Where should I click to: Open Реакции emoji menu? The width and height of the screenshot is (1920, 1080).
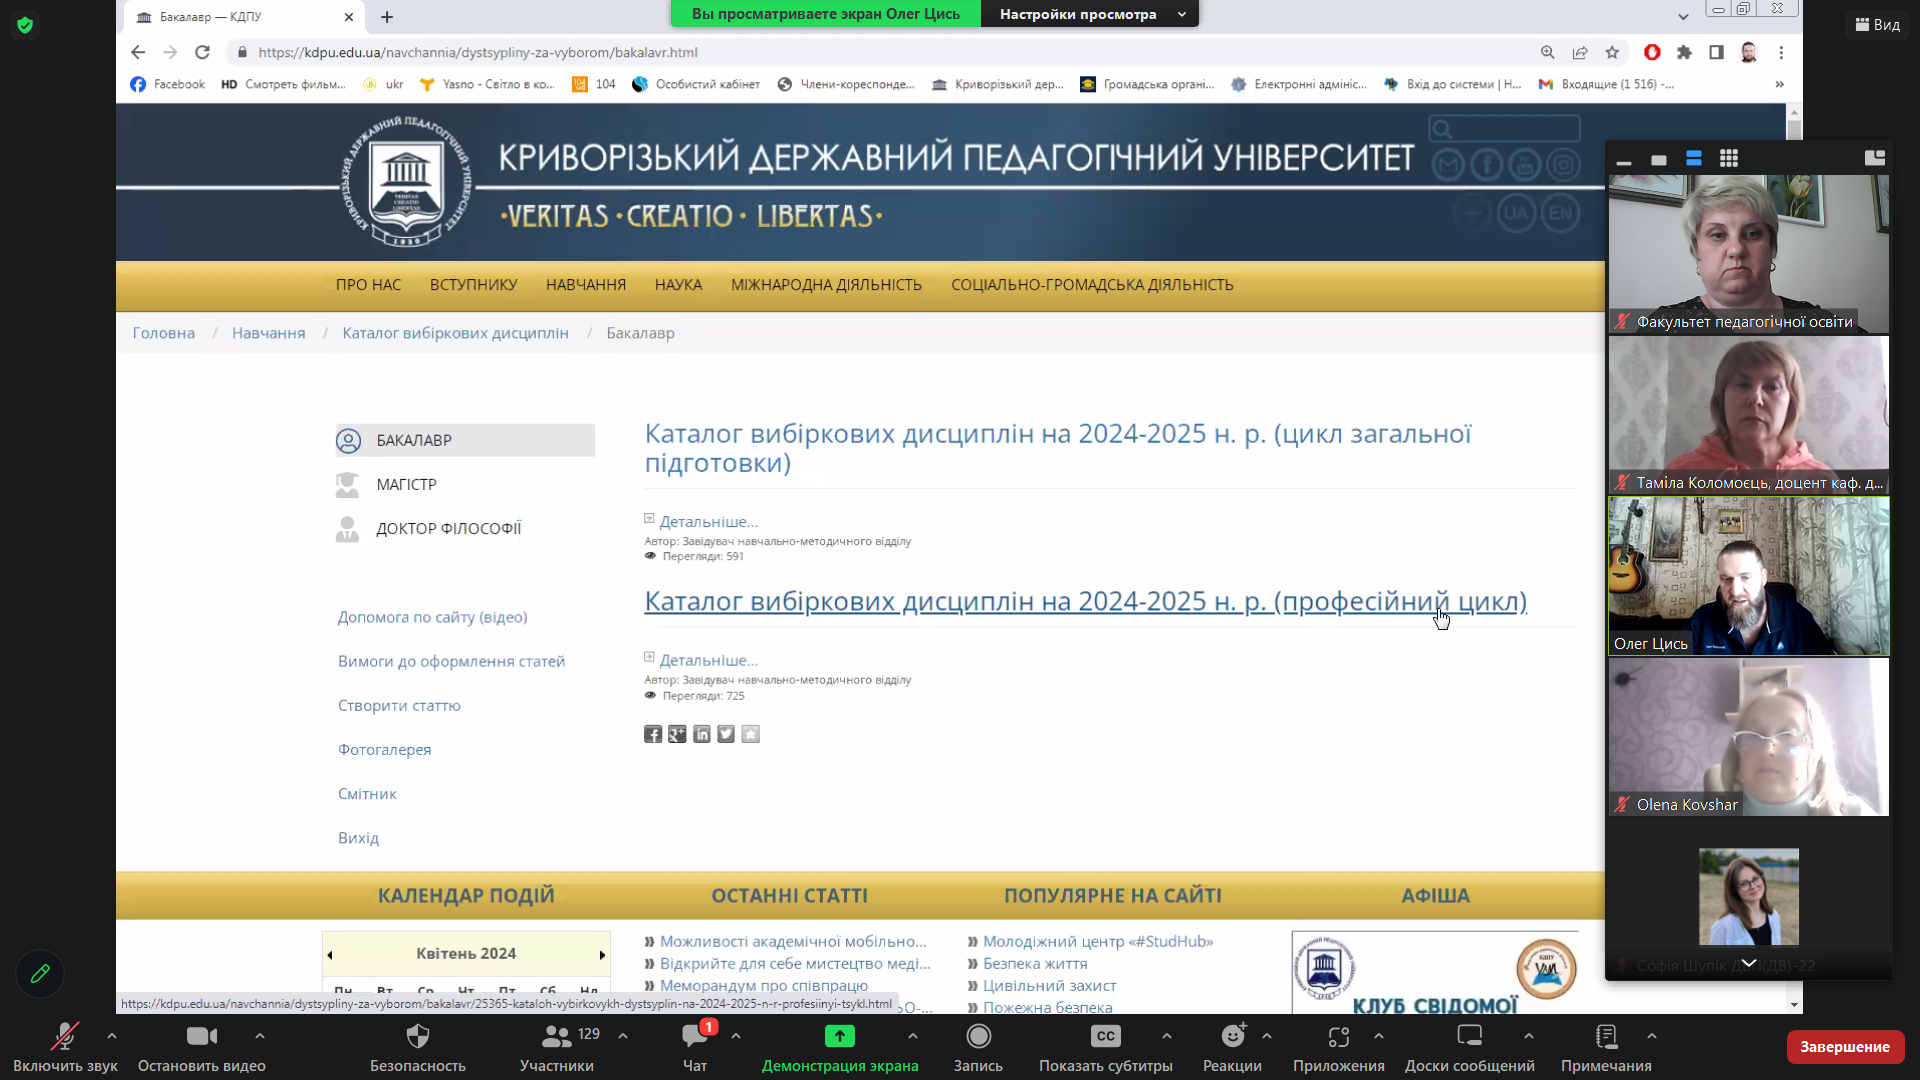[1232, 1047]
